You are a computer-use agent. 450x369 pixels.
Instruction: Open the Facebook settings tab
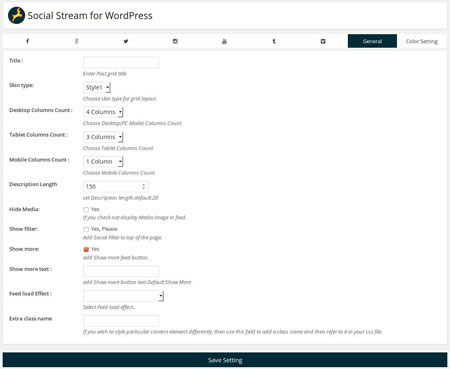click(x=27, y=41)
